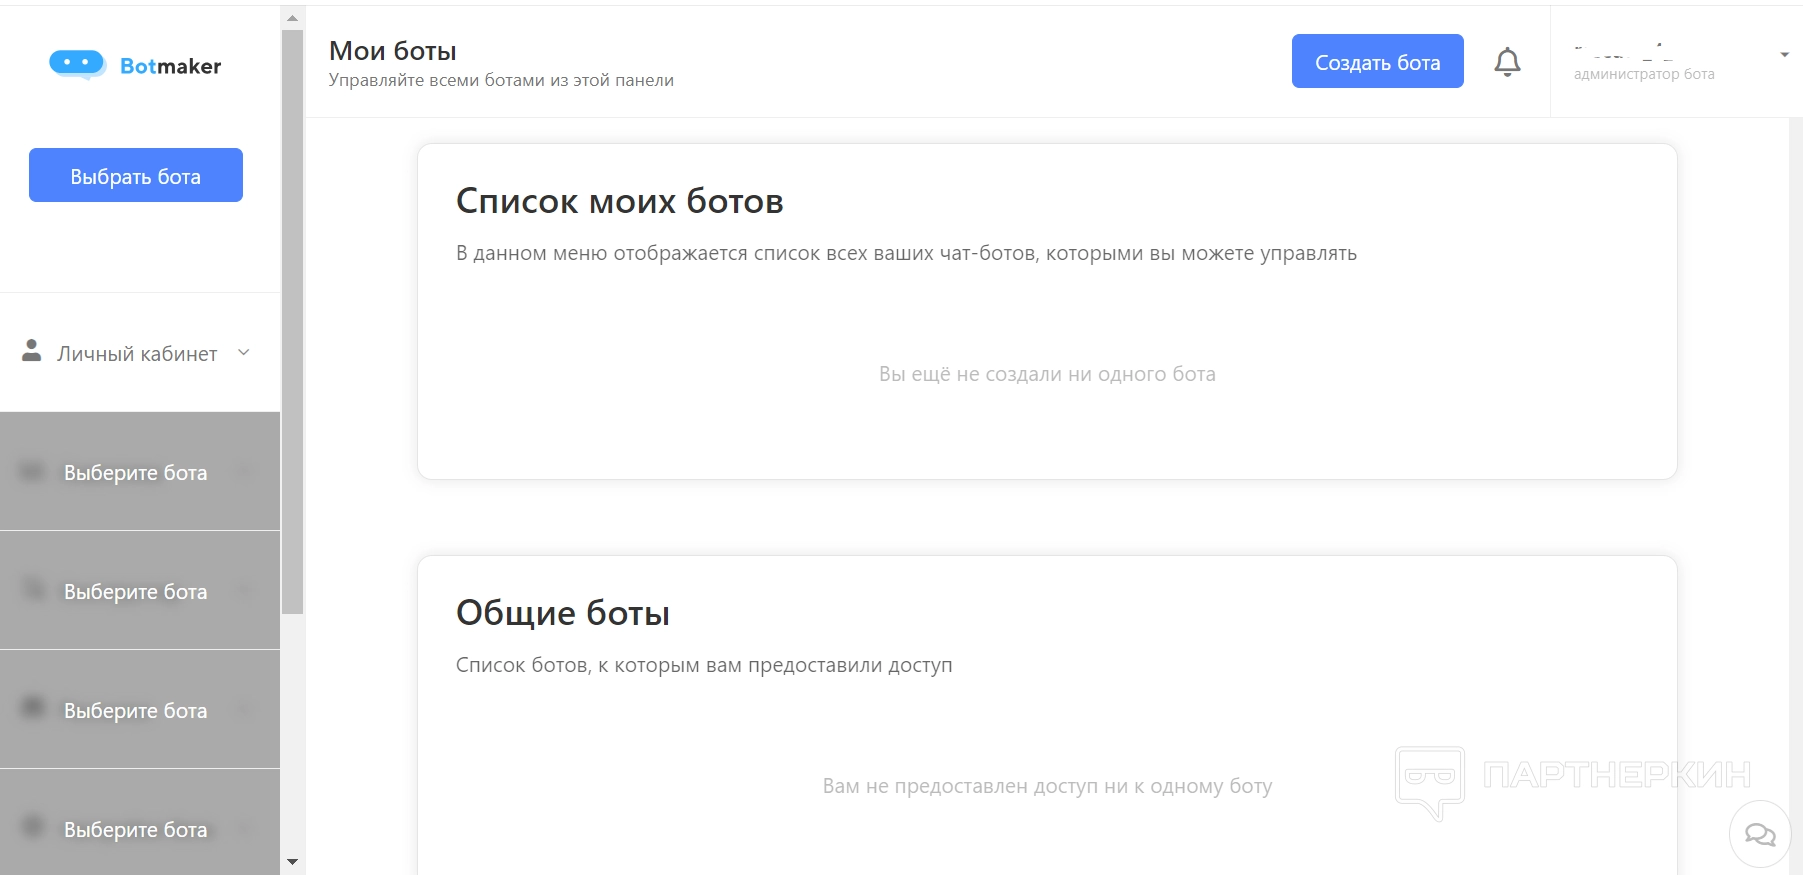
Task: Click the sidebar scrollbar up arrow
Action: [292, 18]
